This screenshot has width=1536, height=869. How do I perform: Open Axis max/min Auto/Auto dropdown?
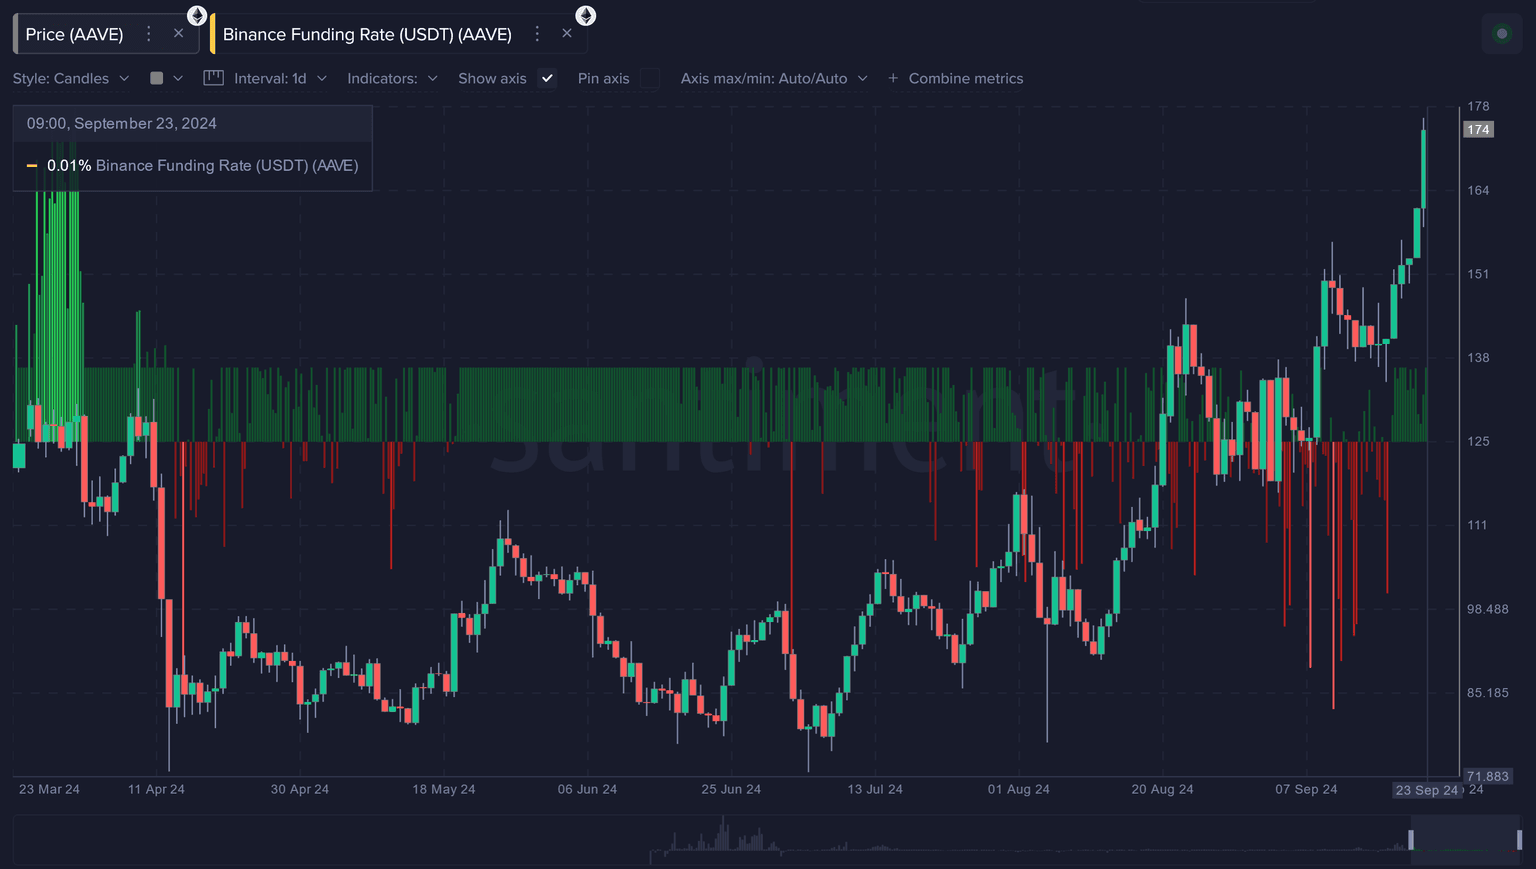tap(773, 78)
